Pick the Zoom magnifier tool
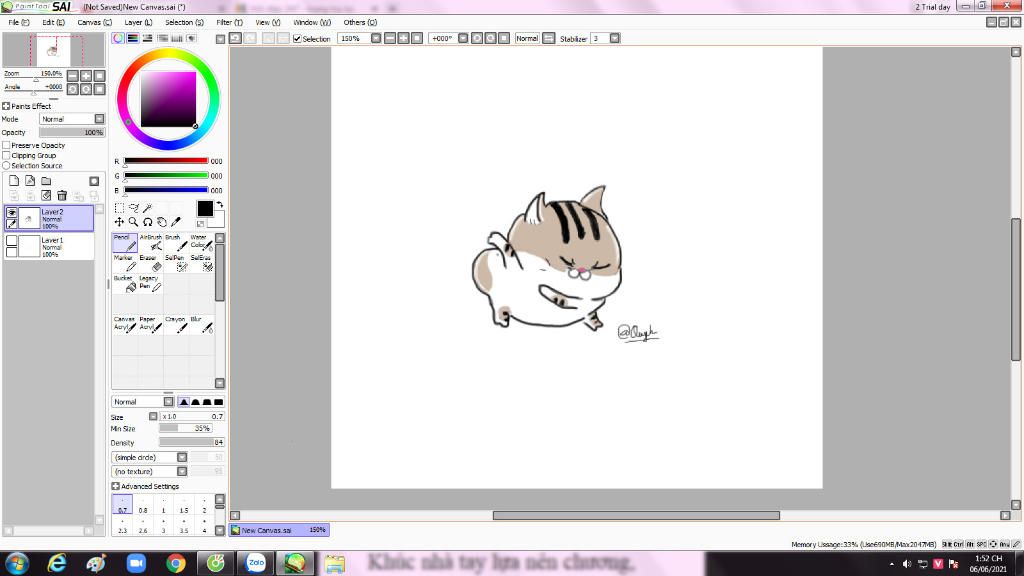This screenshot has width=1024, height=576. (133, 222)
